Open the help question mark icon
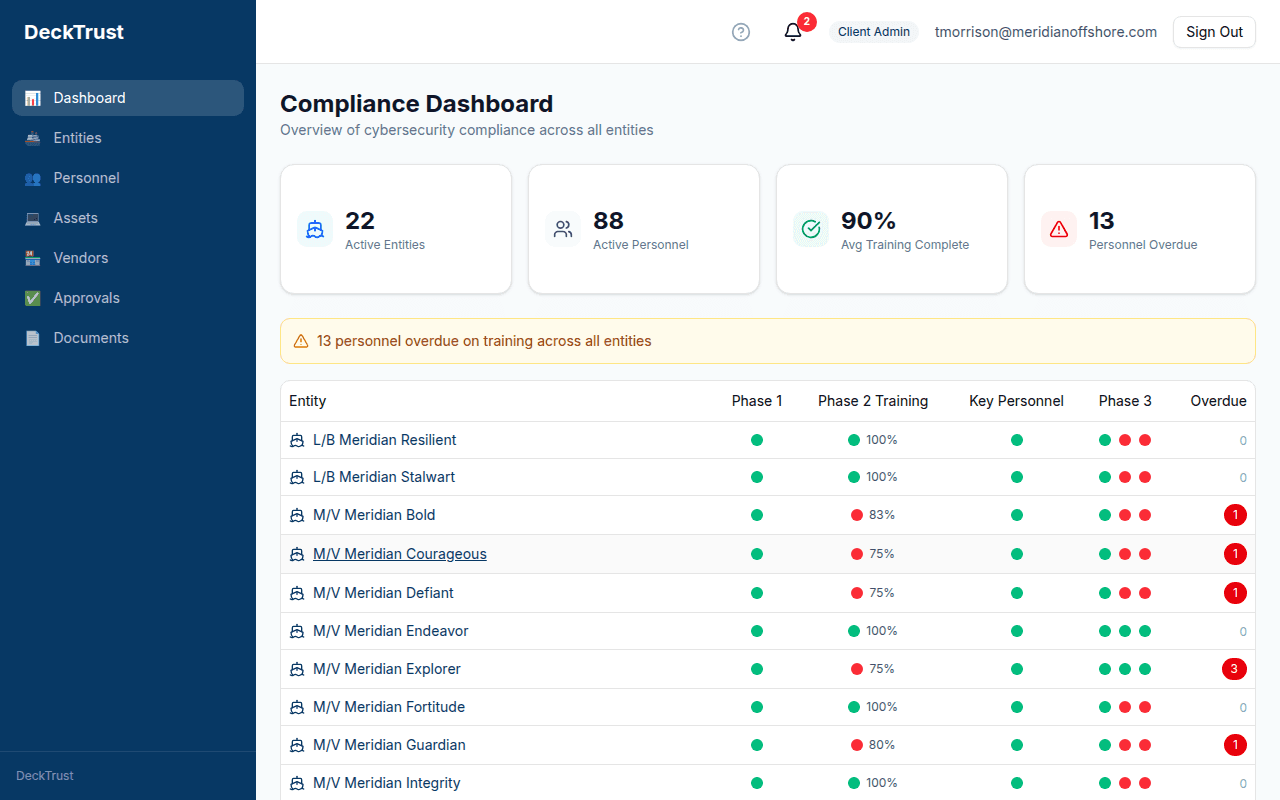The height and width of the screenshot is (800, 1280). tap(741, 32)
